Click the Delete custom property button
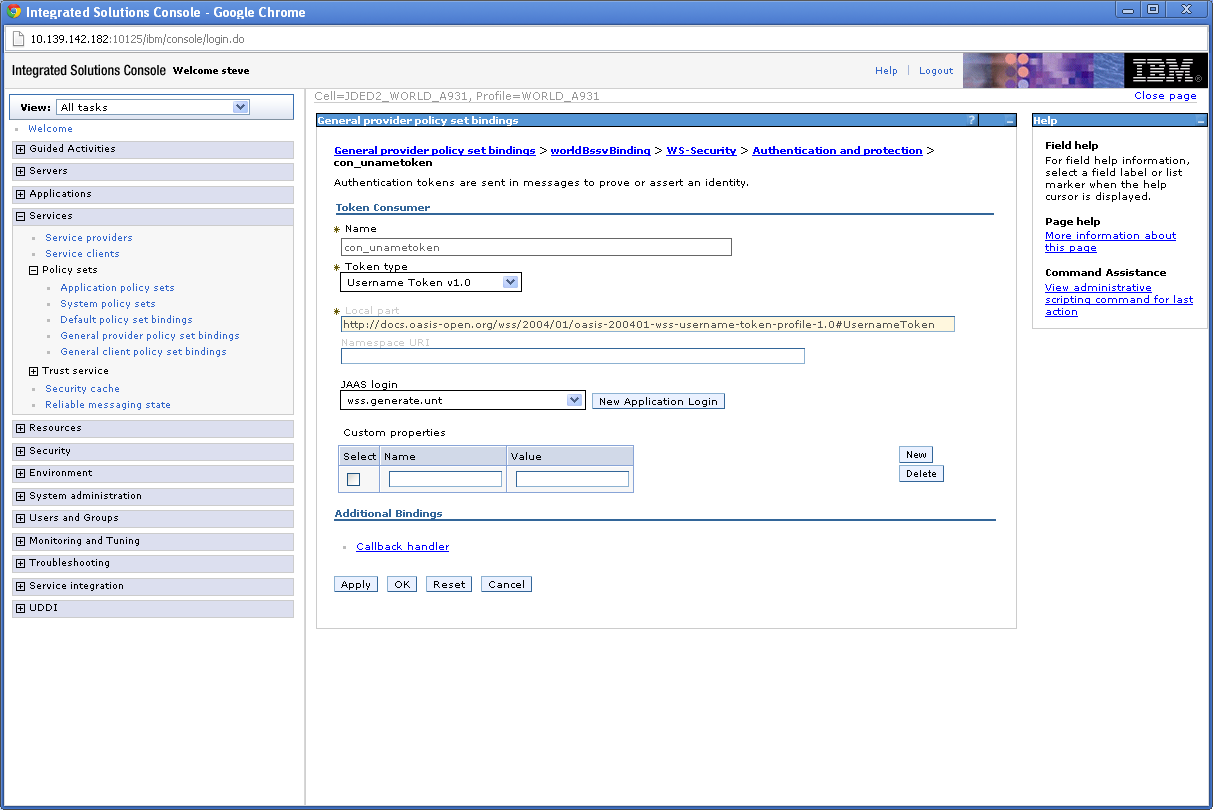Screen dimensions: 1213x810 (x=921, y=473)
